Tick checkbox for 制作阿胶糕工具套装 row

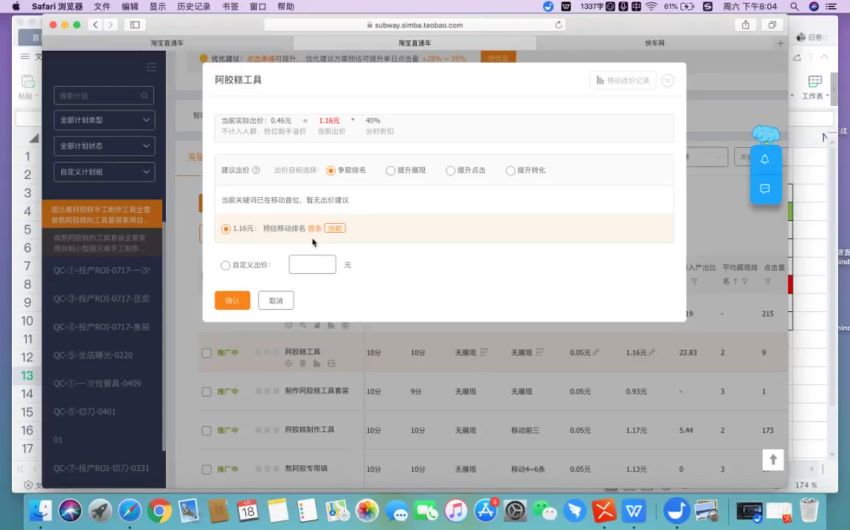click(x=207, y=391)
